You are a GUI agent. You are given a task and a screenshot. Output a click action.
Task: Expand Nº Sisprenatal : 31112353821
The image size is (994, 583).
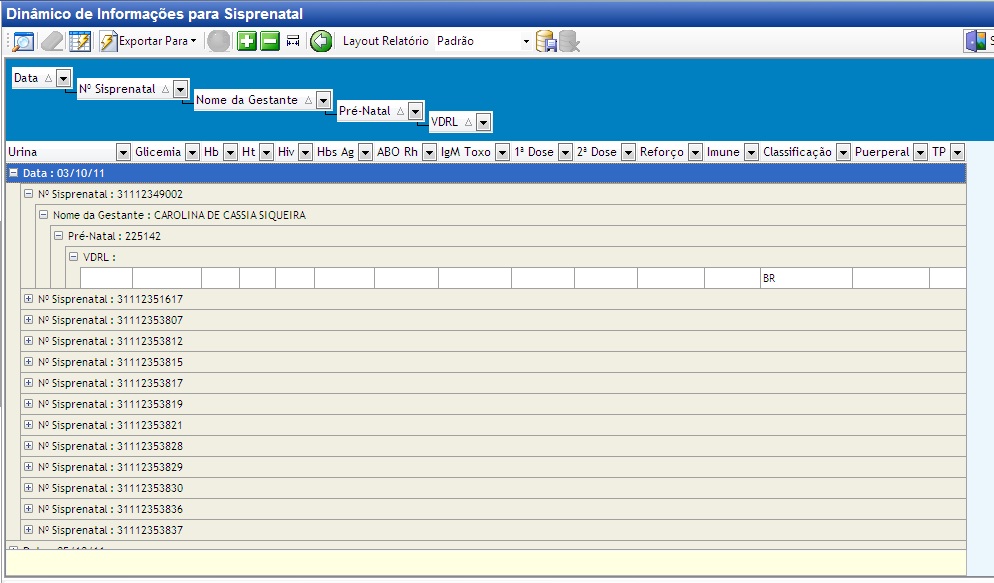29,424
